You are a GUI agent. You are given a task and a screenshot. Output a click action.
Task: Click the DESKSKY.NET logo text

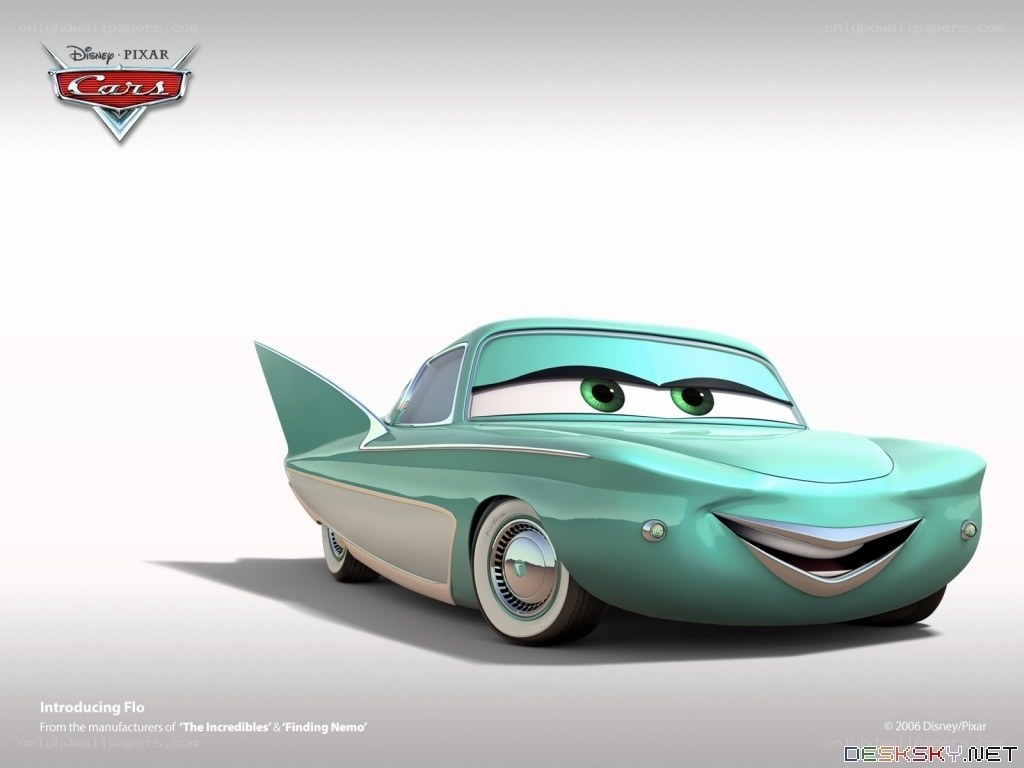[x=931, y=754]
